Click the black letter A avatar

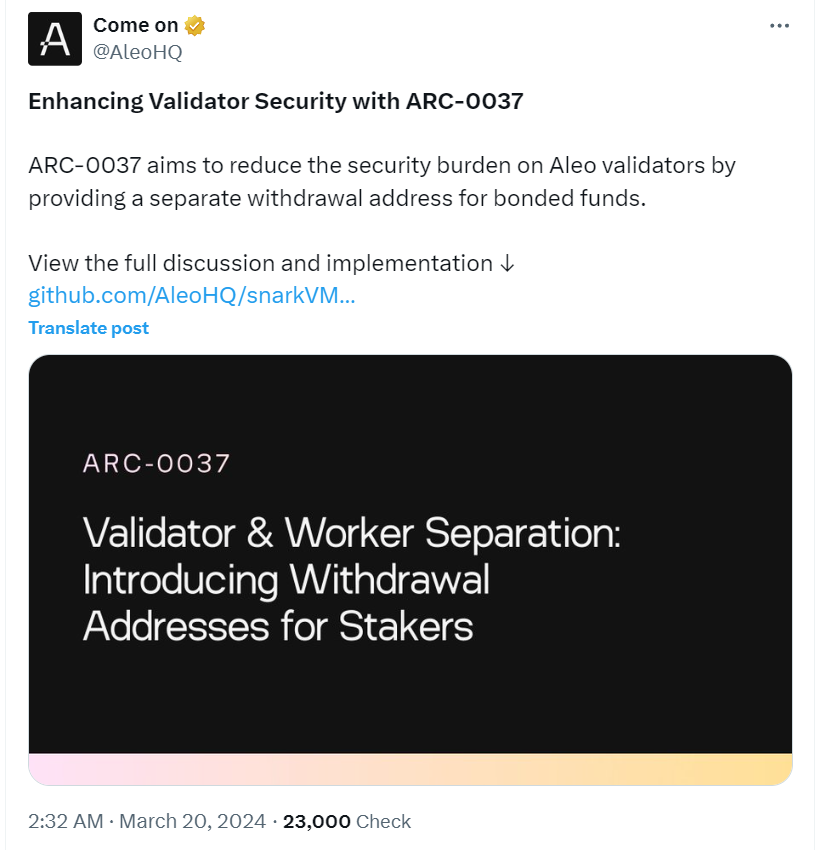(x=55, y=38)
